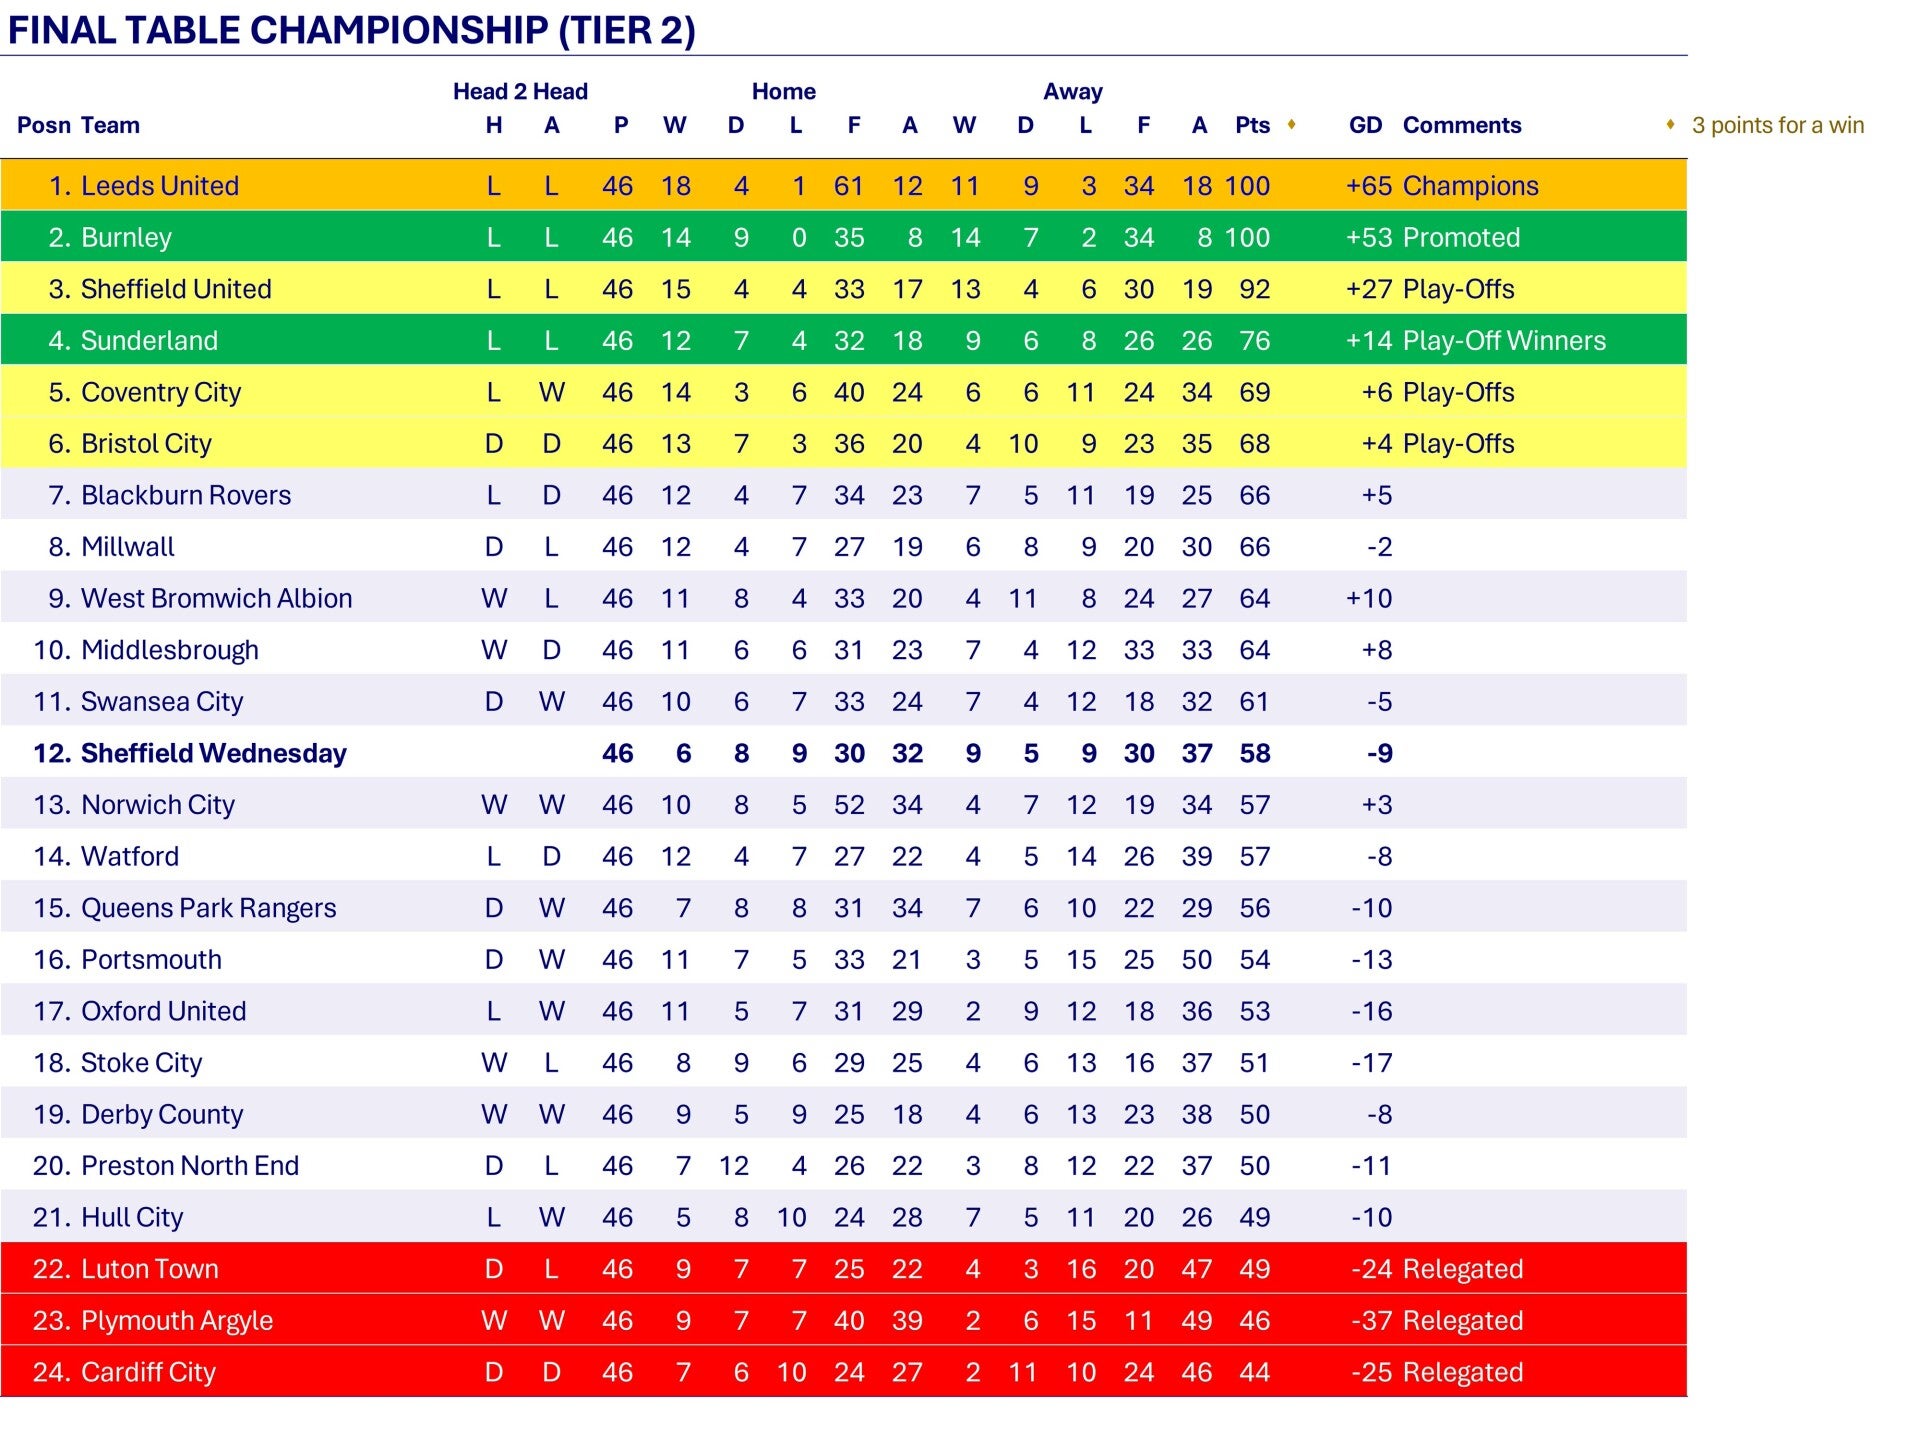Viewport: 1920px width, 1449px height.
Task: Click the Away group header
Action: (x=1072, y=92)
